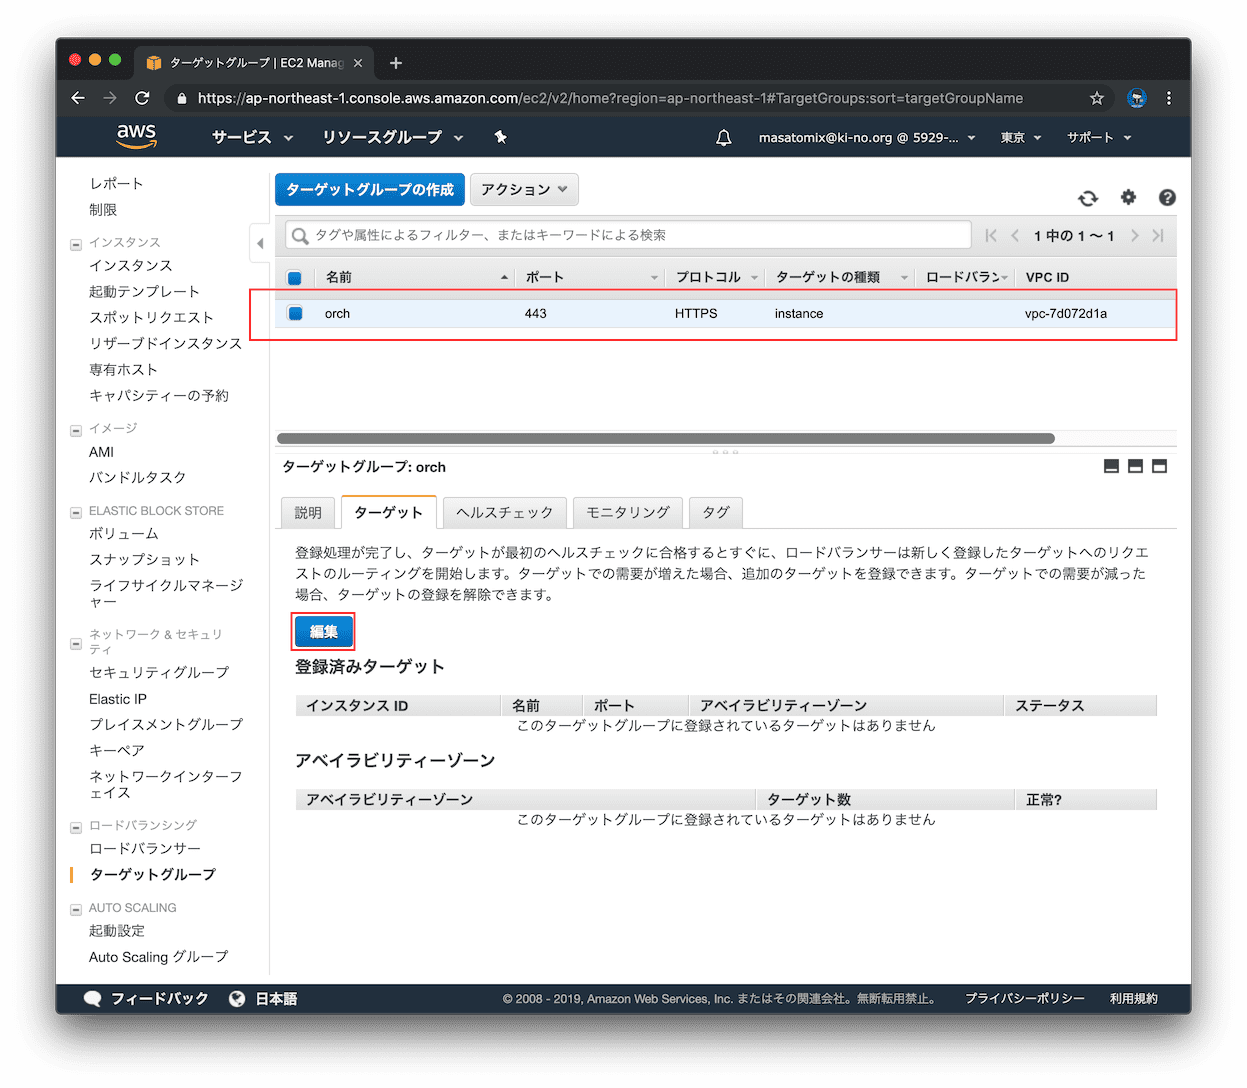Open the サービス dropdown menu
1247x1088 pixels.
point(252,137)
